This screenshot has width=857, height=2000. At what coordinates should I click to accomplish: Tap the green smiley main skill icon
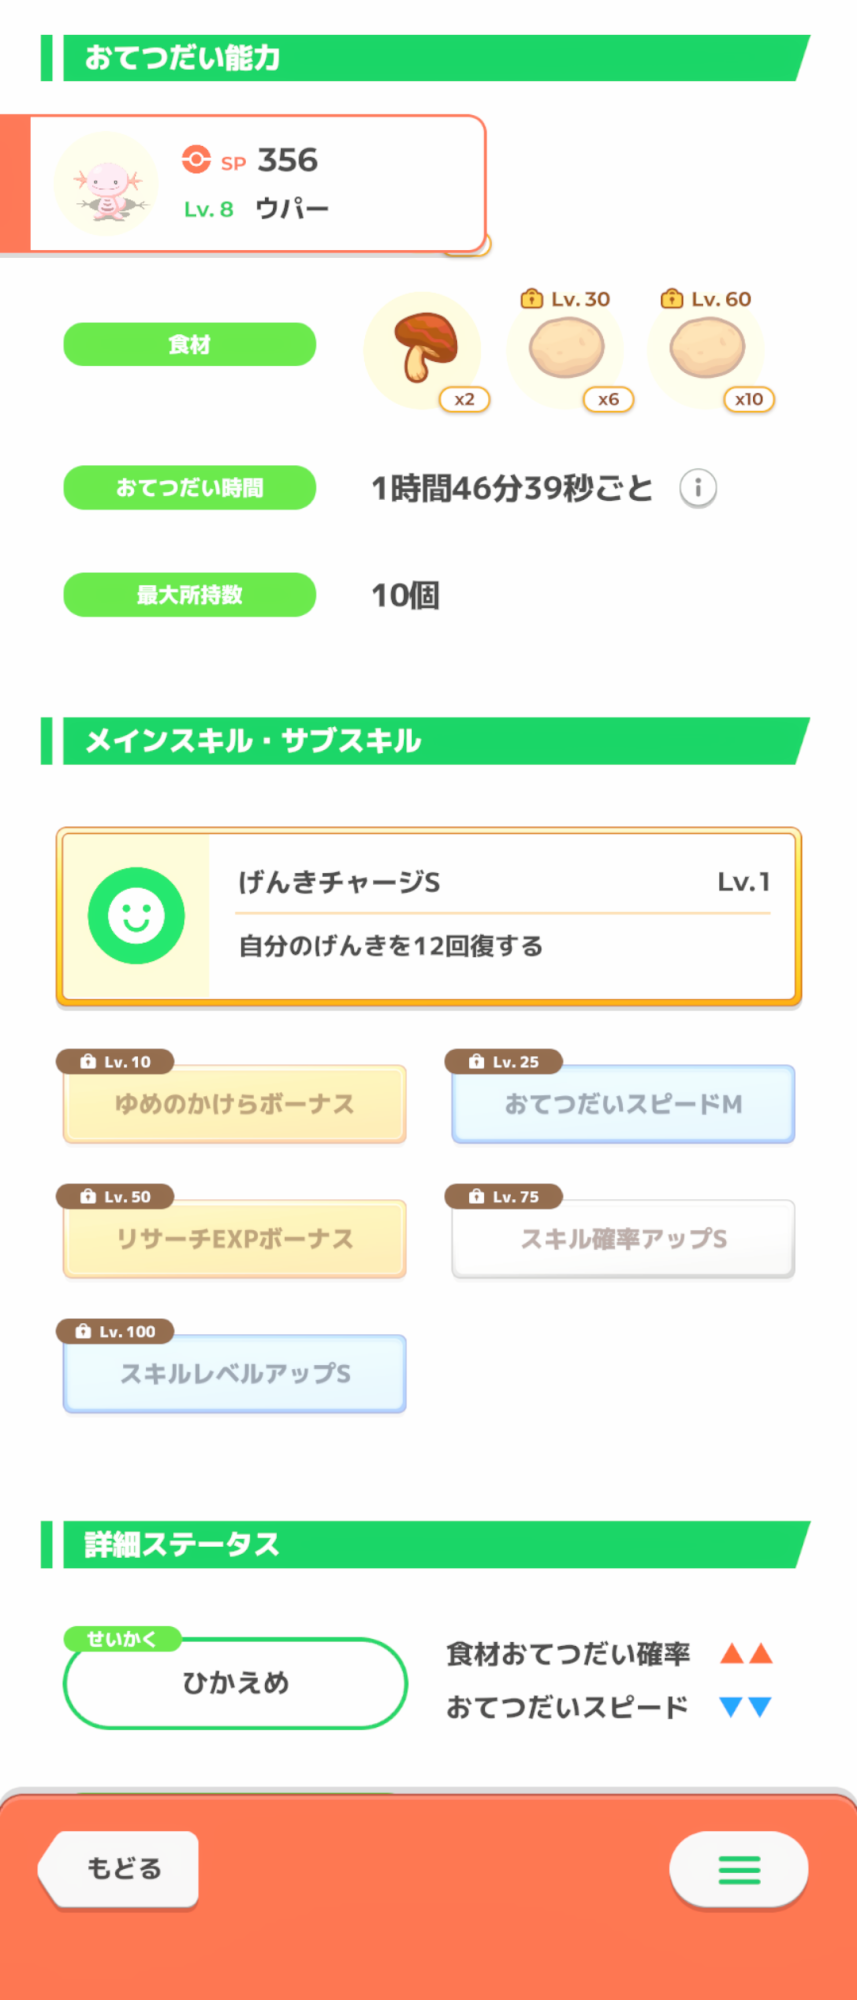136,915
